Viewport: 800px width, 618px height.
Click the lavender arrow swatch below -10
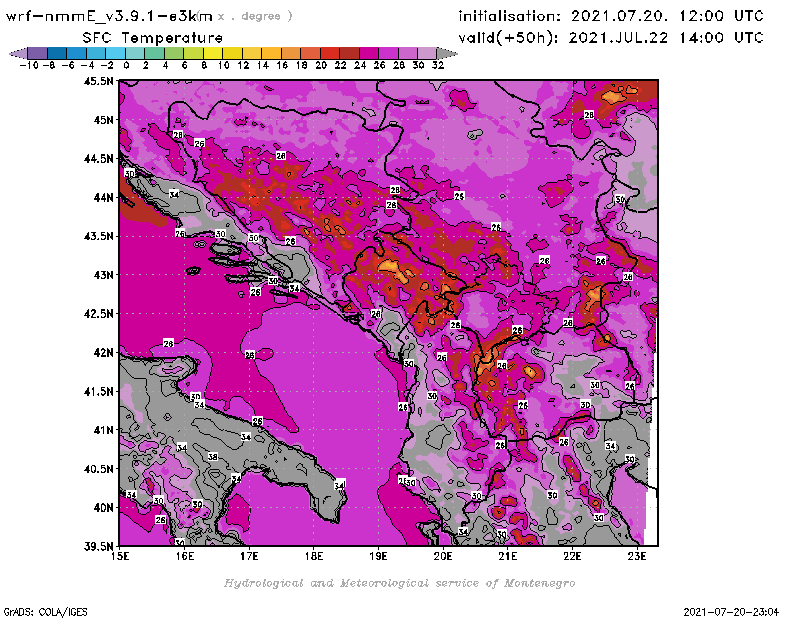tap(18, 53)
